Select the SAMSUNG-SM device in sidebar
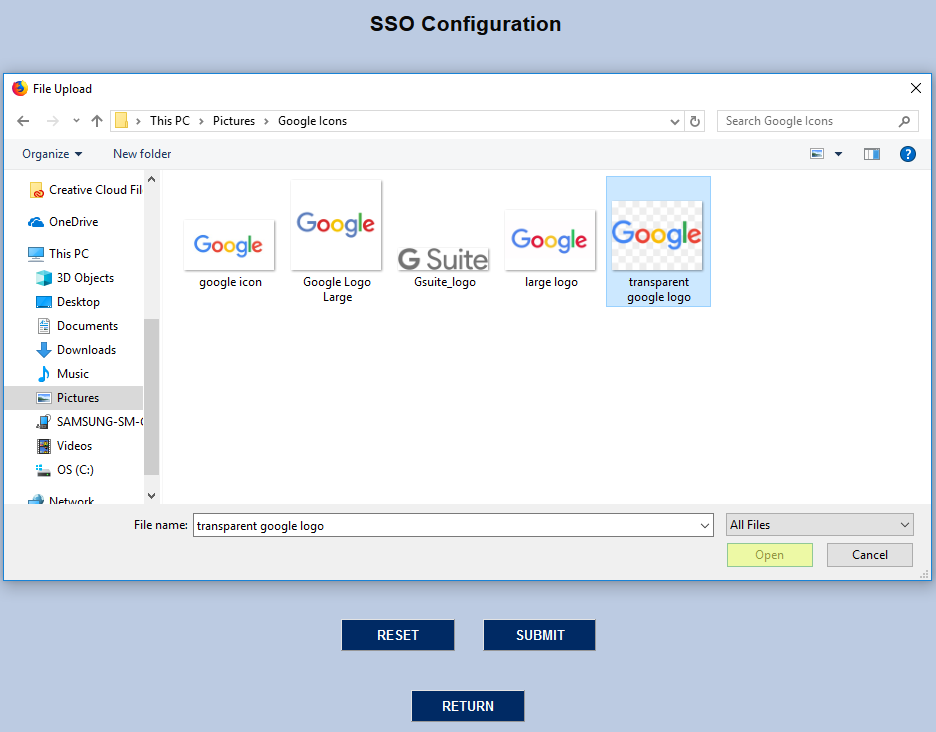This screenshot has height=732, width=936. (93, 421)
